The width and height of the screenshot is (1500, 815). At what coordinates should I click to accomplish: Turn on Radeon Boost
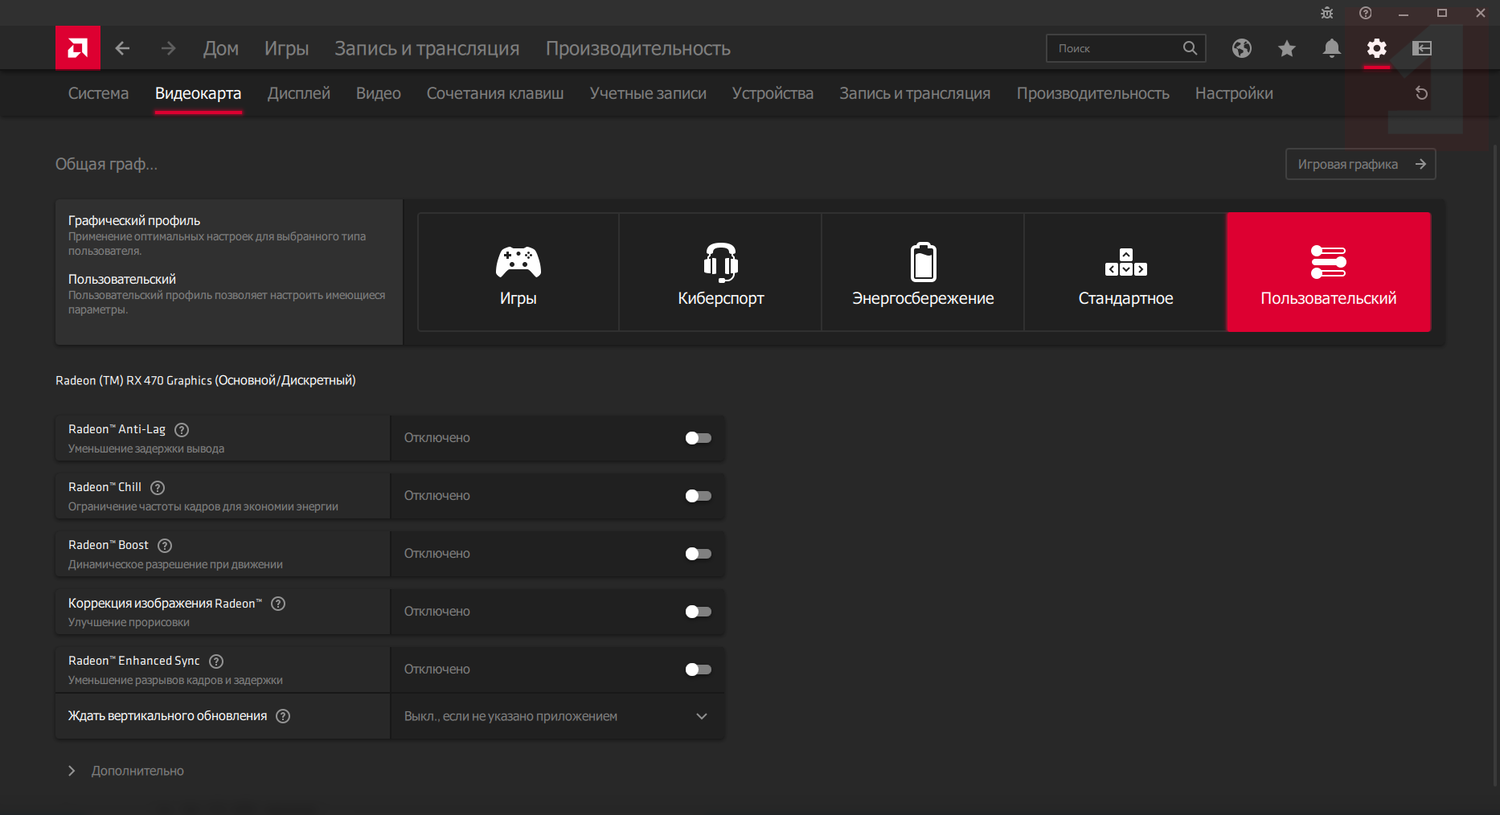[698, 554]
